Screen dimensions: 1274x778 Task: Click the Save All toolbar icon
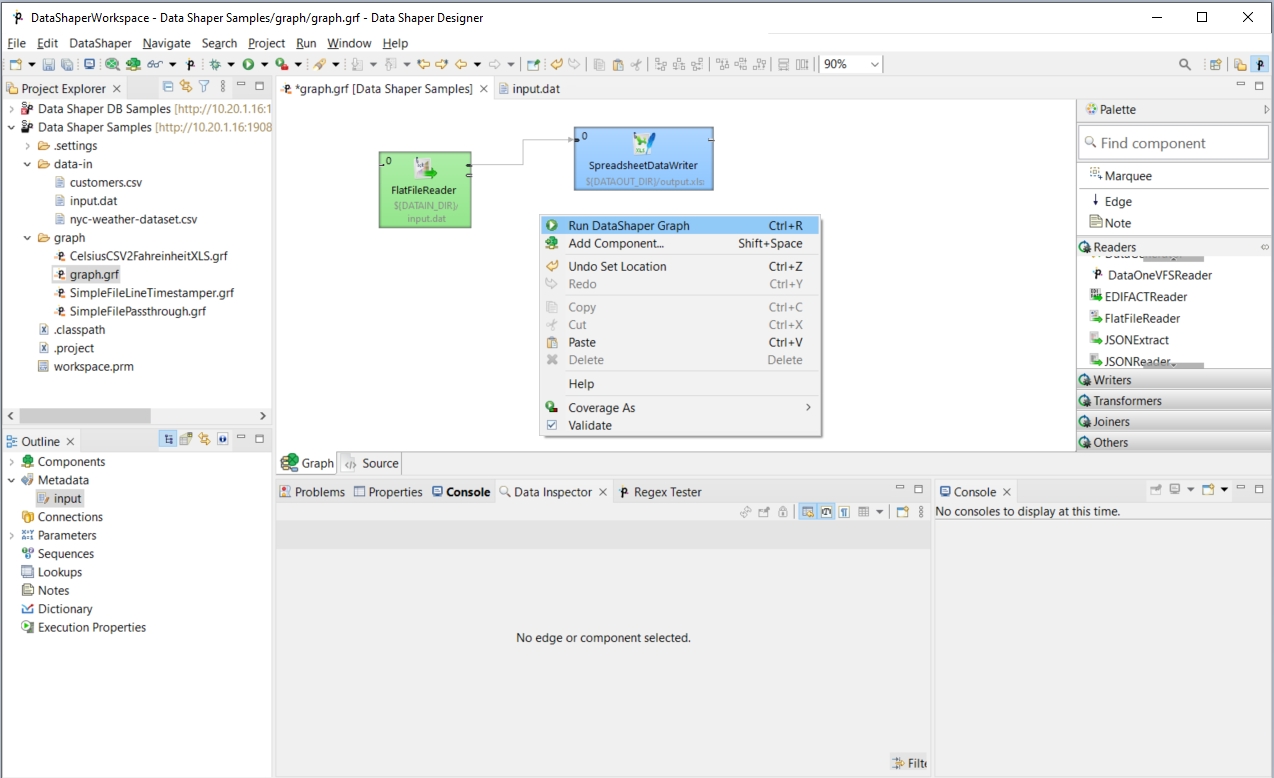pyautogui.click(x=67, y=64)
